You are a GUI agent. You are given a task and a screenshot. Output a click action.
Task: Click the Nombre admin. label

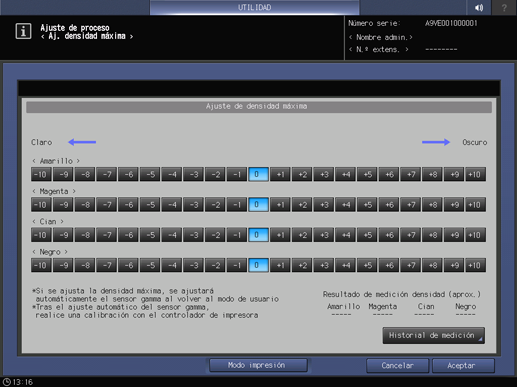(381, 37)
